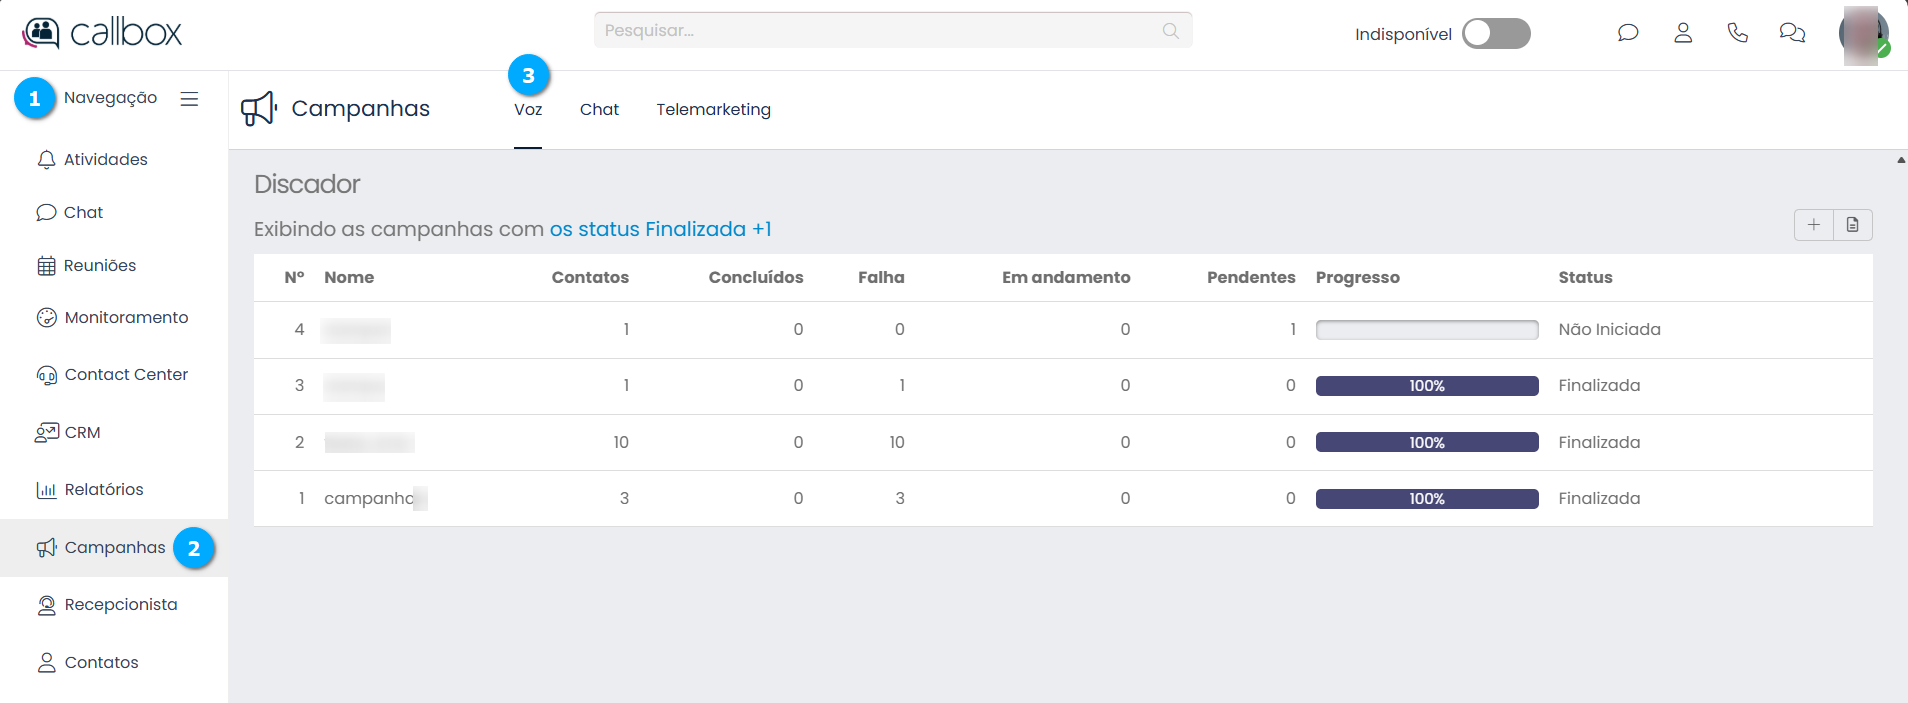The image size is (1908, 703).
Task: Click in the Pesquisar search field
Action: pyautogui.click(x=880, y=31)
